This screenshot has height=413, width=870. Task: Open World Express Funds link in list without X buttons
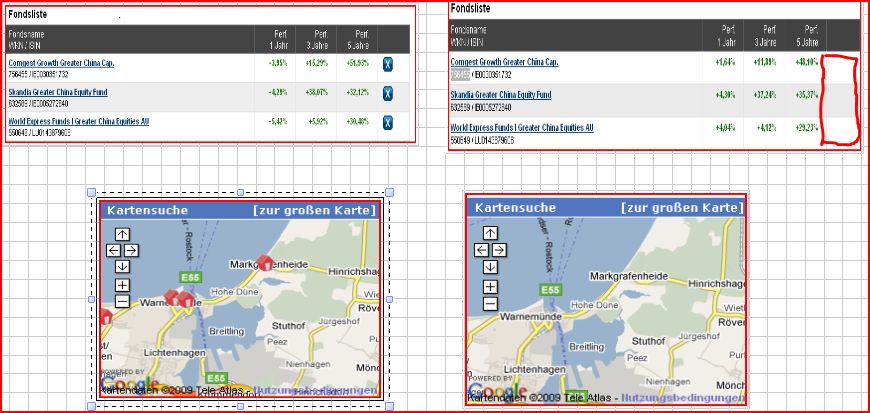click(522, 128)
